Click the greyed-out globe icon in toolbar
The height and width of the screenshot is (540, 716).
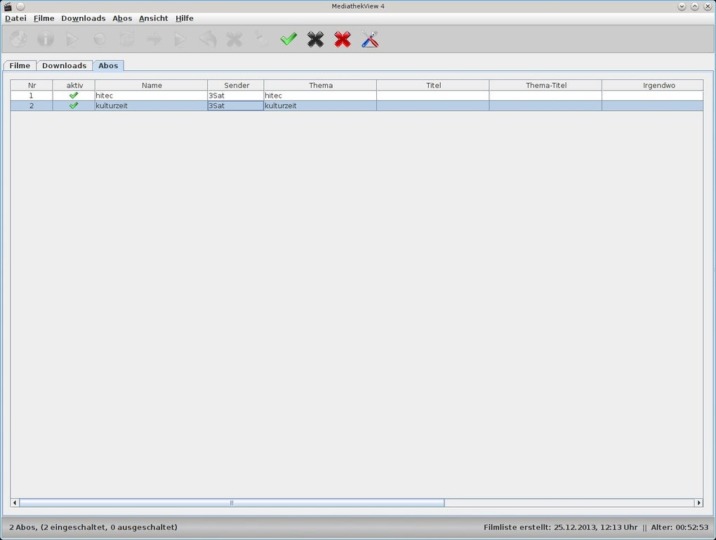(19, 39)
